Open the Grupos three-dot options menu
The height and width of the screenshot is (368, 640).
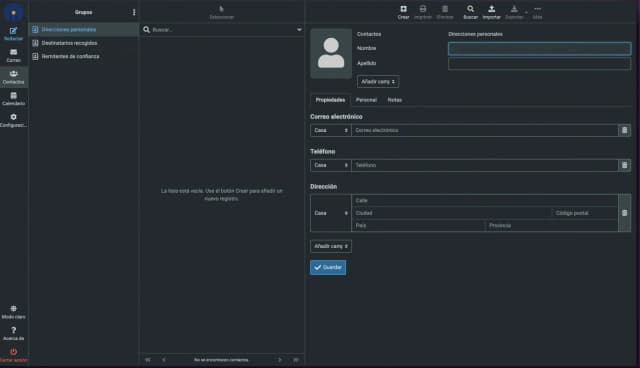[134, 12]
